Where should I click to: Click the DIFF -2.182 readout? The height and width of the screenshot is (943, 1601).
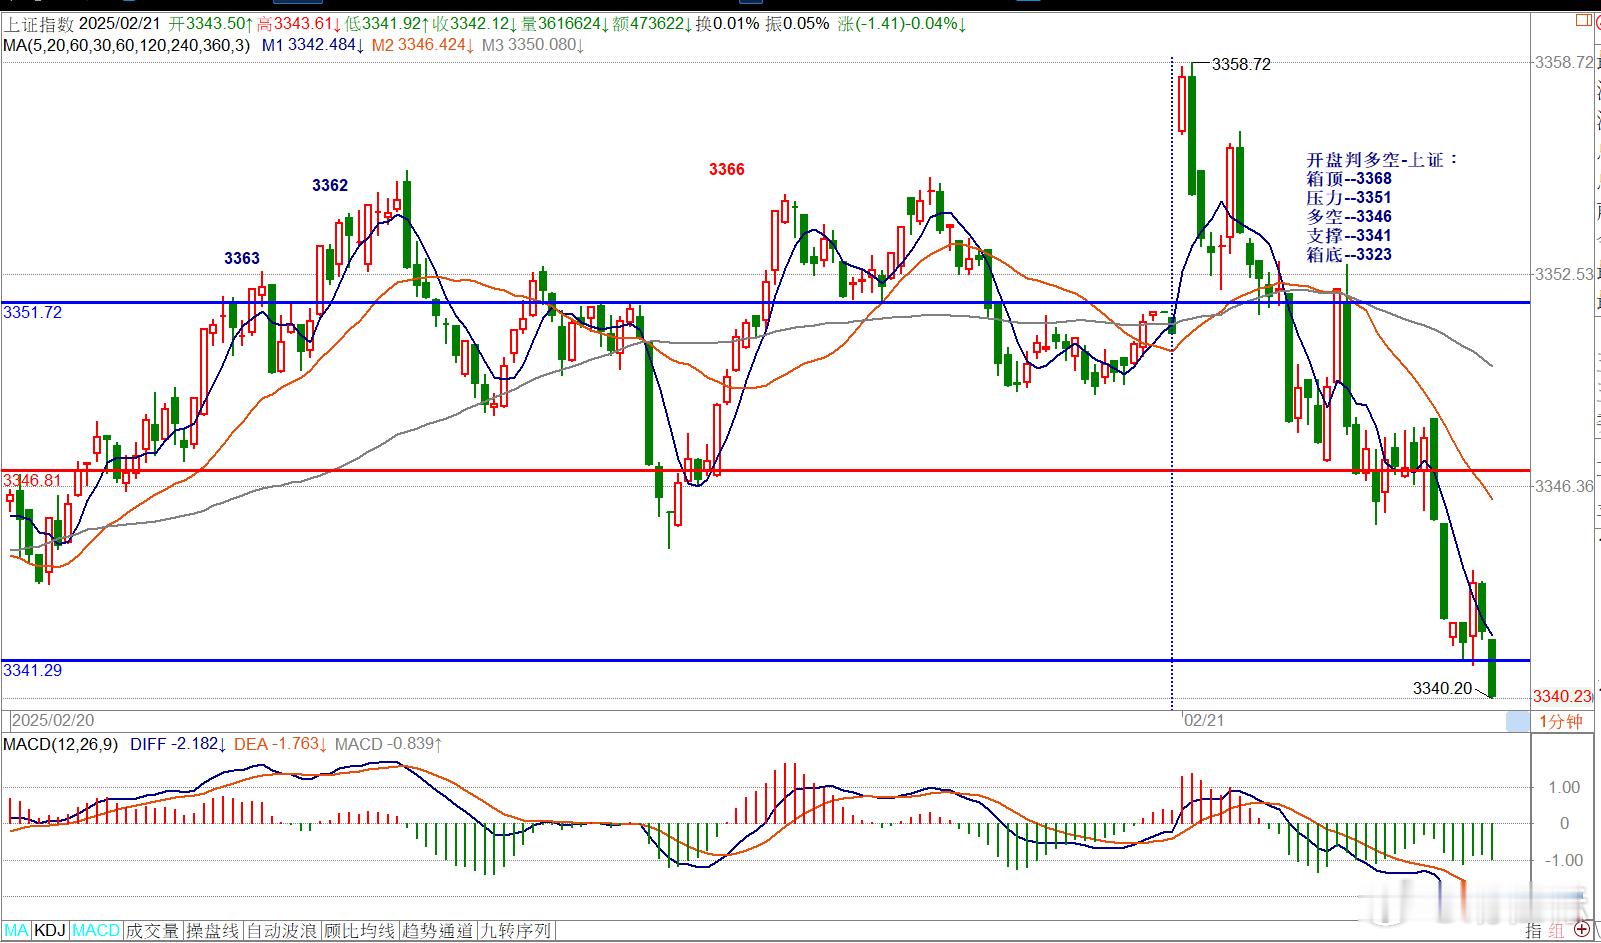(x=178, y=744)
